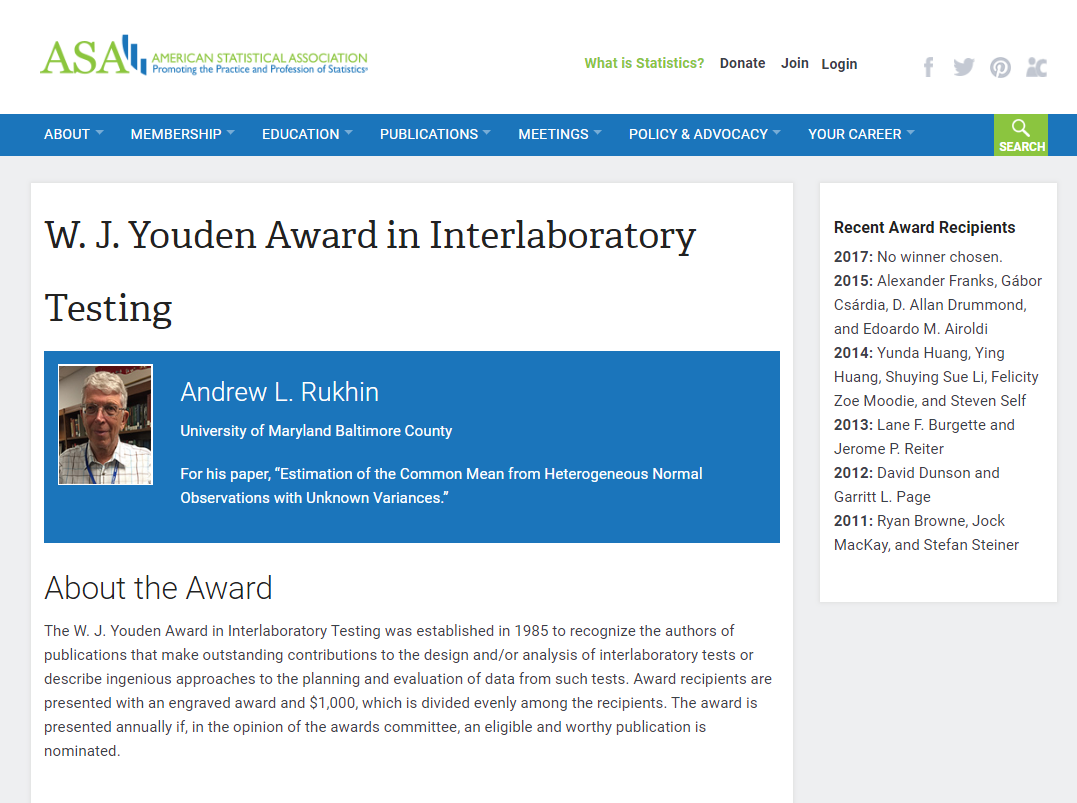Follow the "What is Statistics?" link
The width and height of the screenshot is (1077, 803).
coord(644,63)
